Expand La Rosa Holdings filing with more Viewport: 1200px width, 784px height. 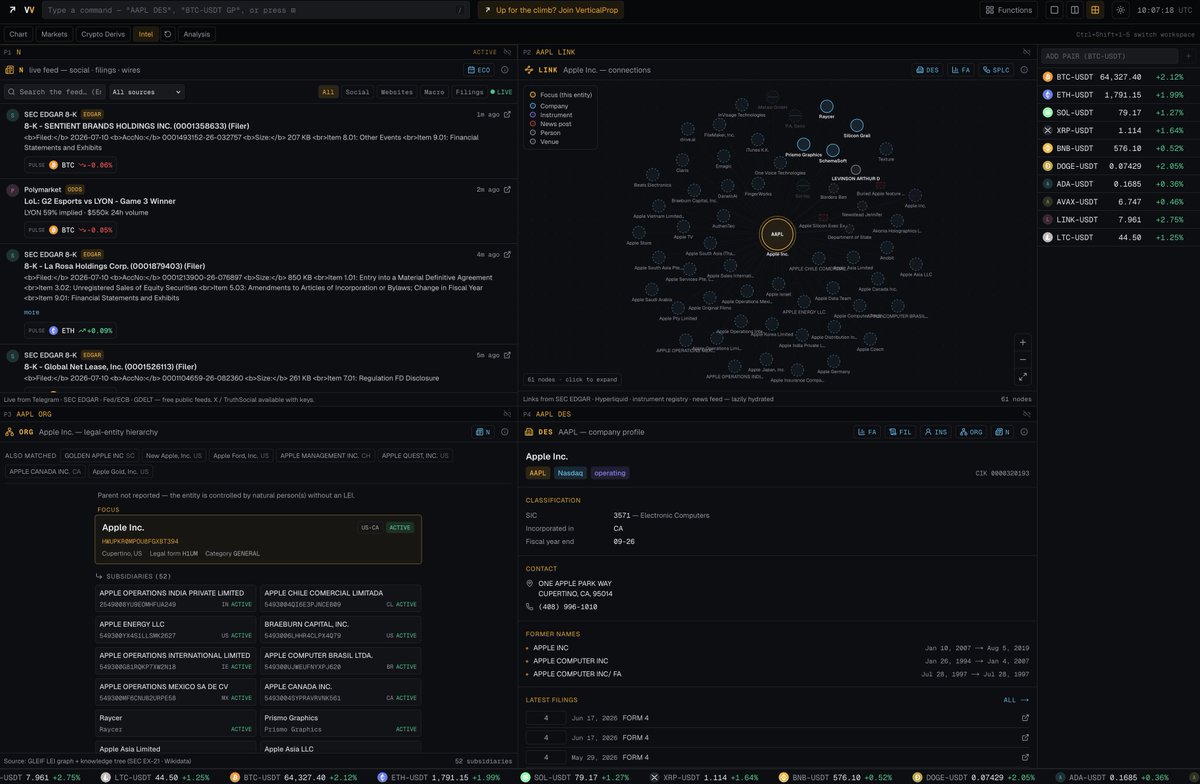pos(32,312)
